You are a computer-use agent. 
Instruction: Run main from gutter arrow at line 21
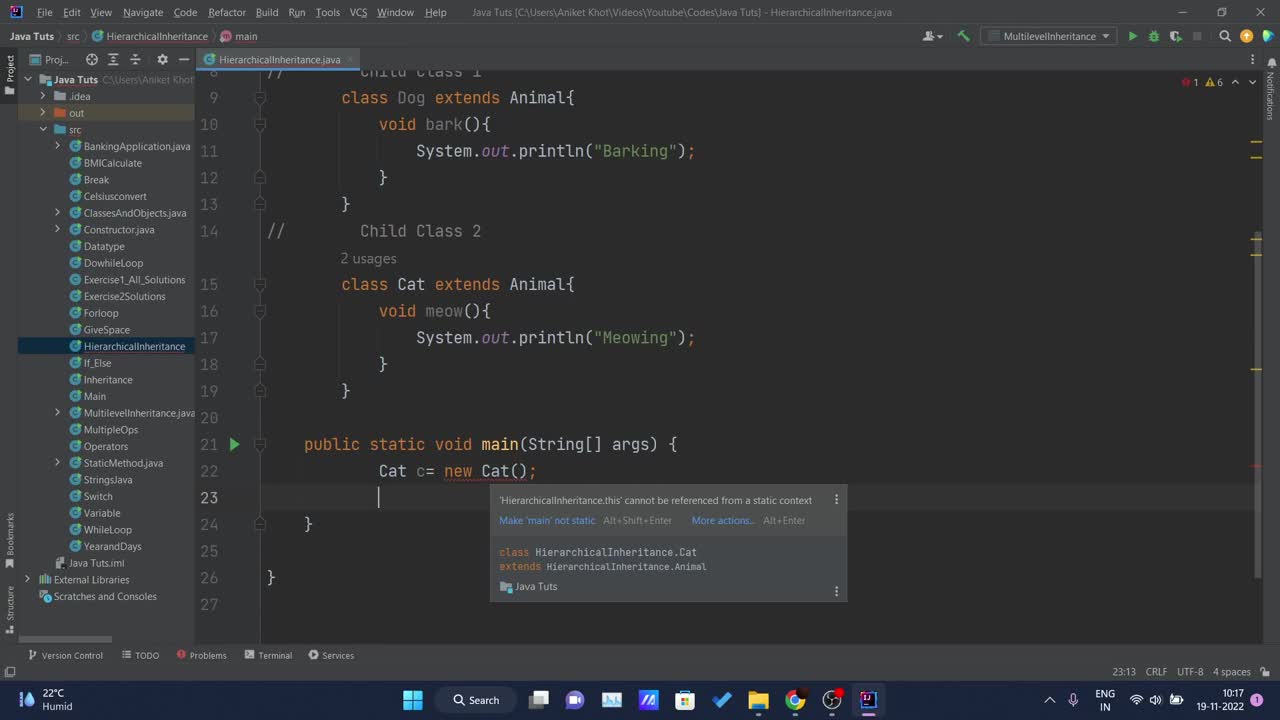click(x=235, y=444)
